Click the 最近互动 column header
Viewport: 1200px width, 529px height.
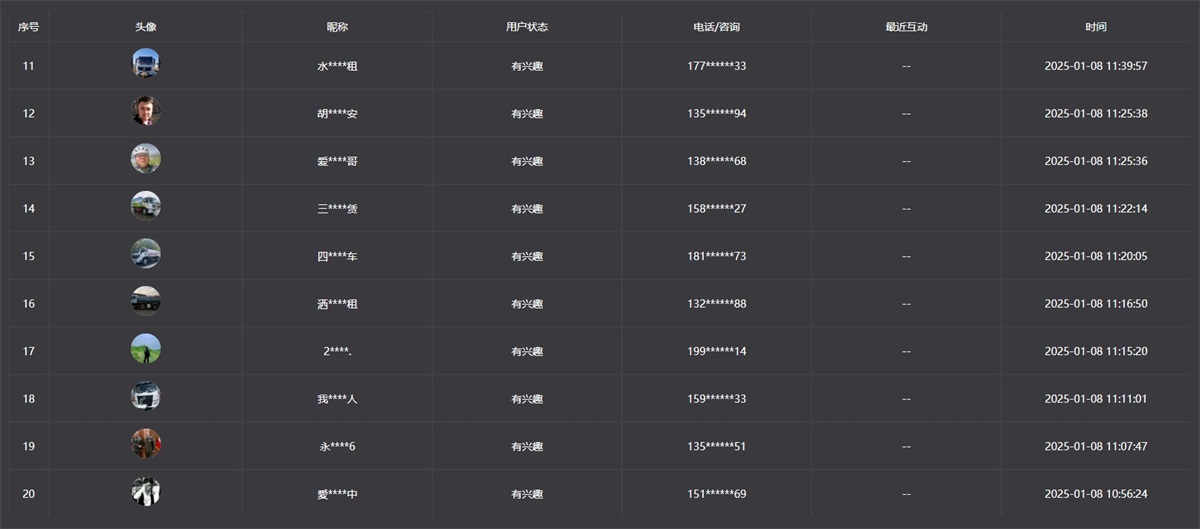(x=906, y=27)
